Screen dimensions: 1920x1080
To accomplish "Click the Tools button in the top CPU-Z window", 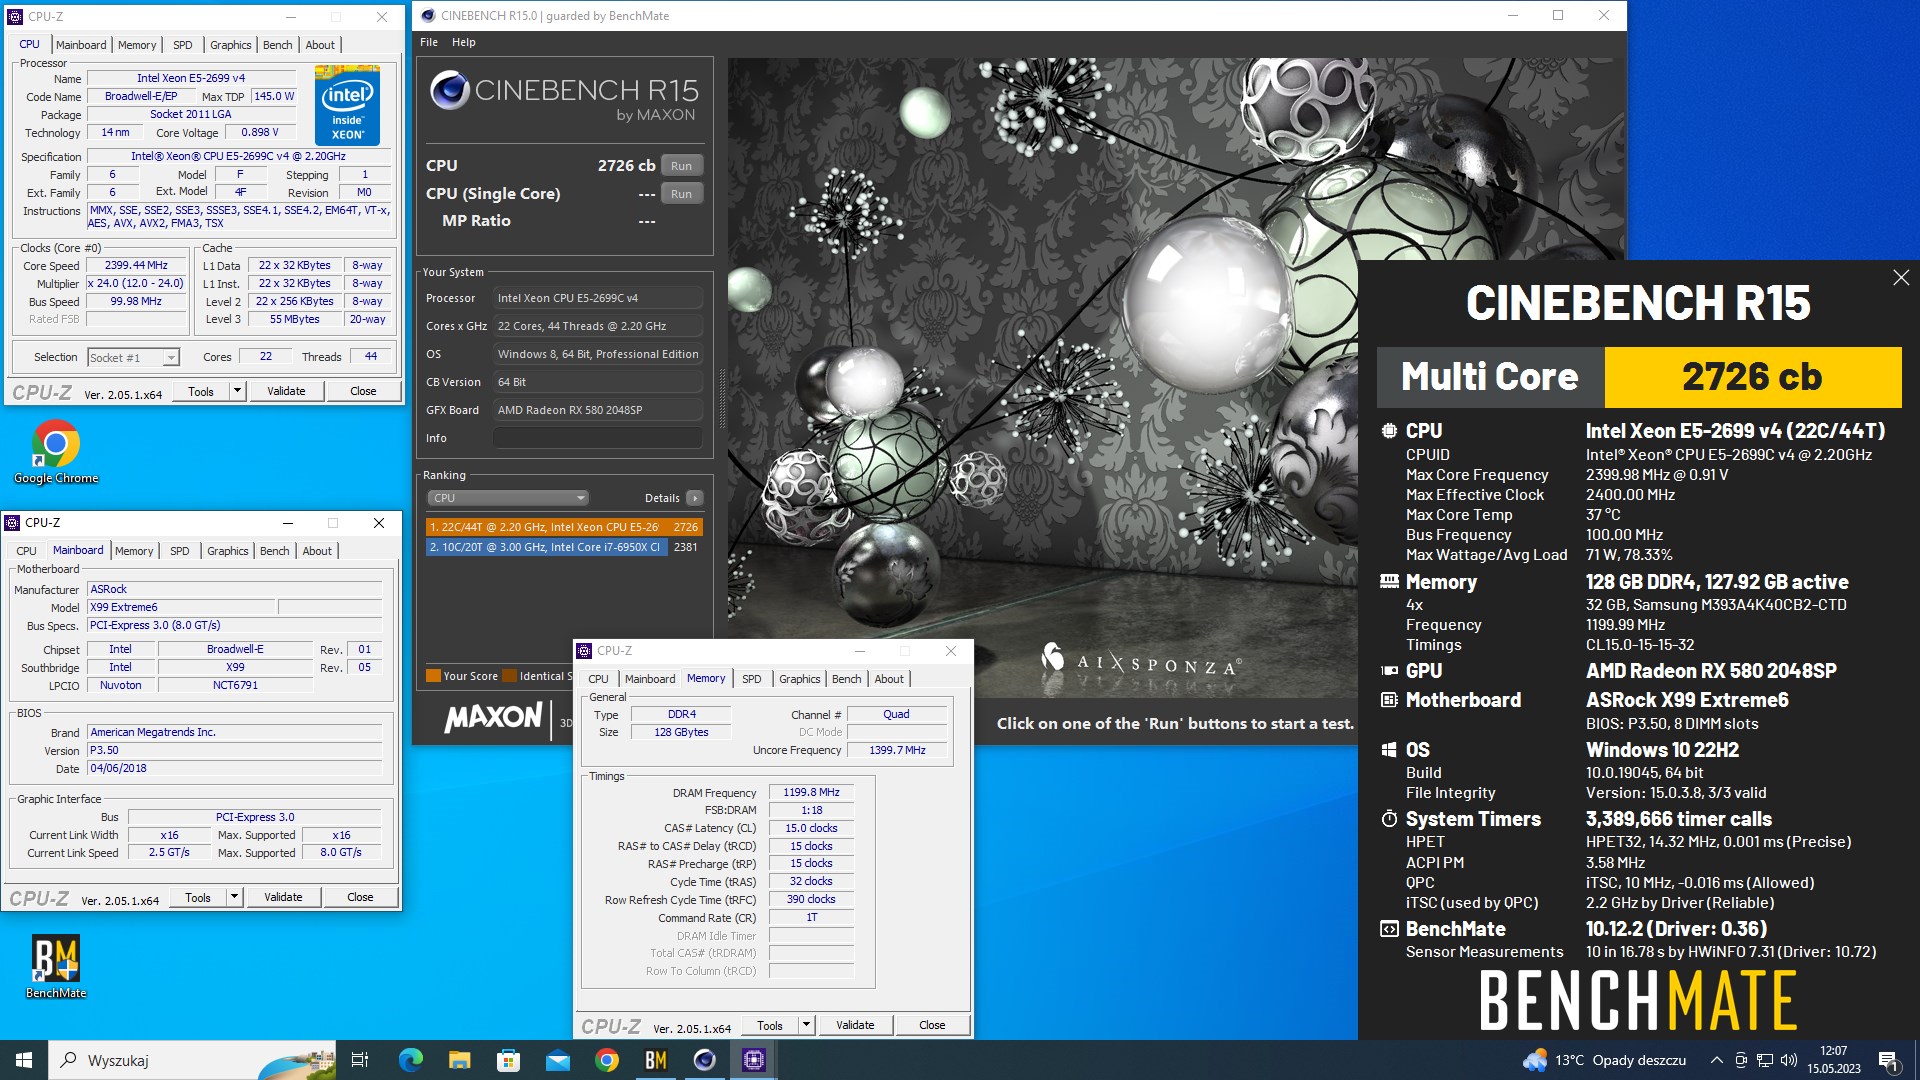I will click(201, 391).
